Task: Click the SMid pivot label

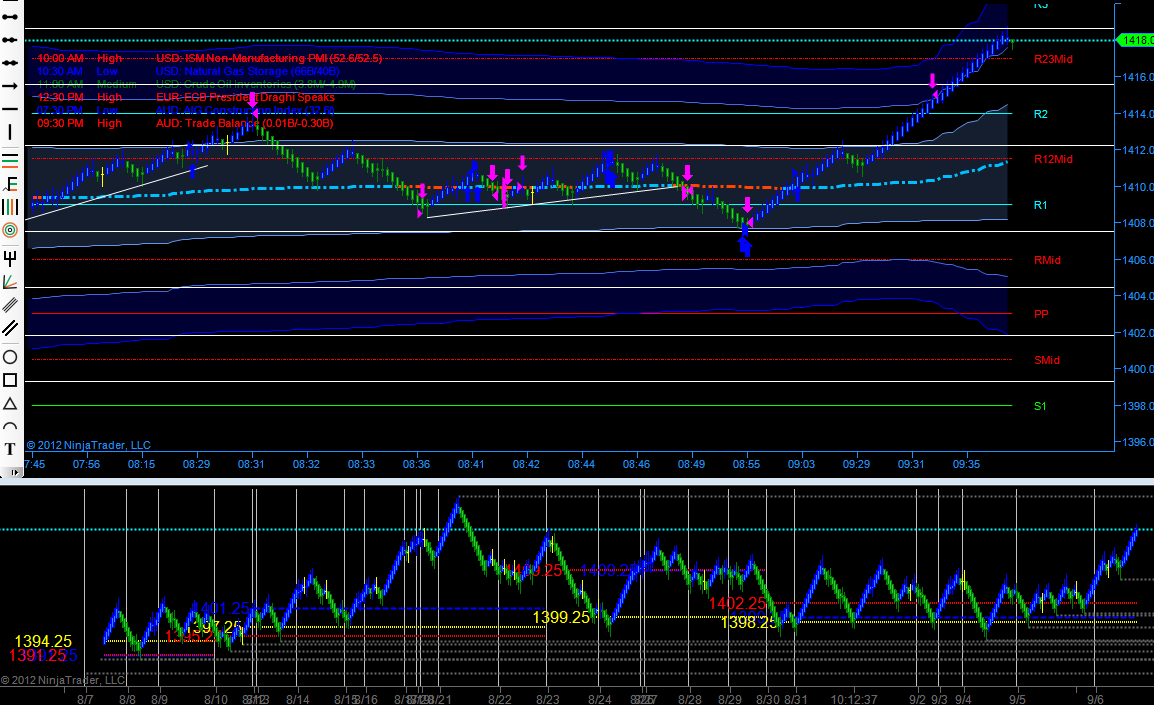Action: (x=1047, y=360)
